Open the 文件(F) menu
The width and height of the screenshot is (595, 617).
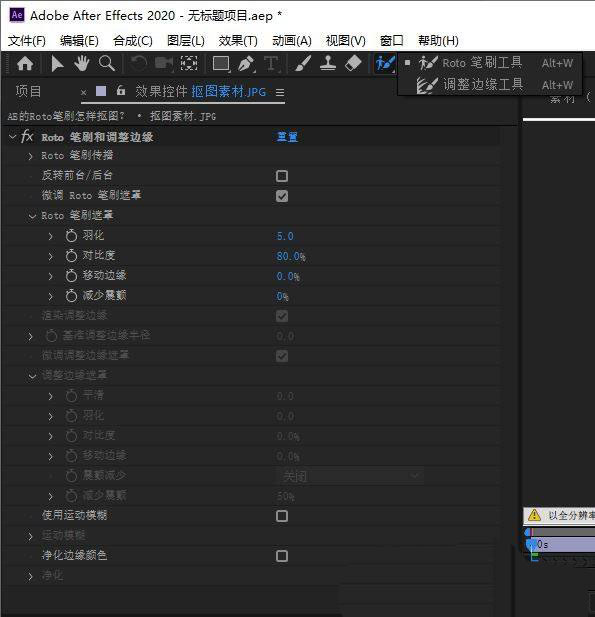[x=27, y=41]
